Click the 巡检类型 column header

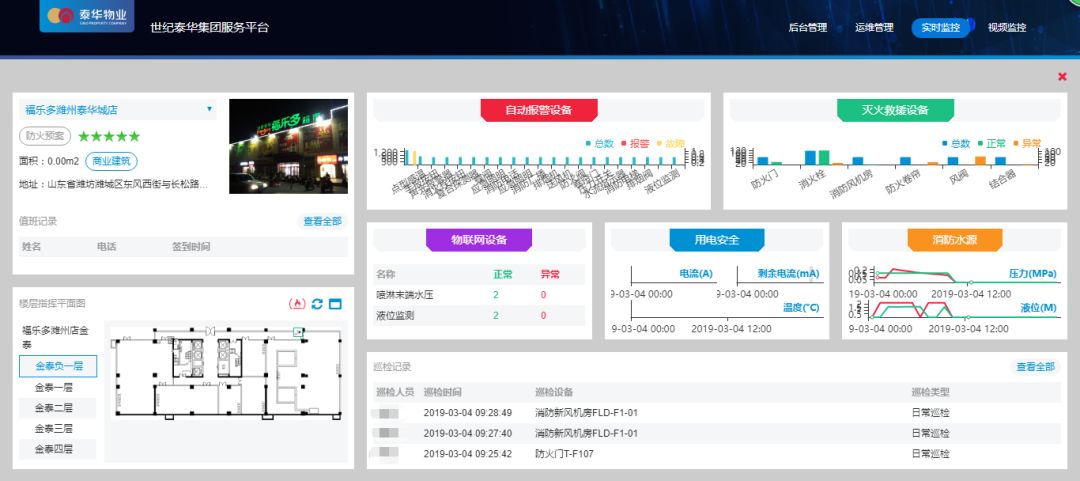[931, 392]
